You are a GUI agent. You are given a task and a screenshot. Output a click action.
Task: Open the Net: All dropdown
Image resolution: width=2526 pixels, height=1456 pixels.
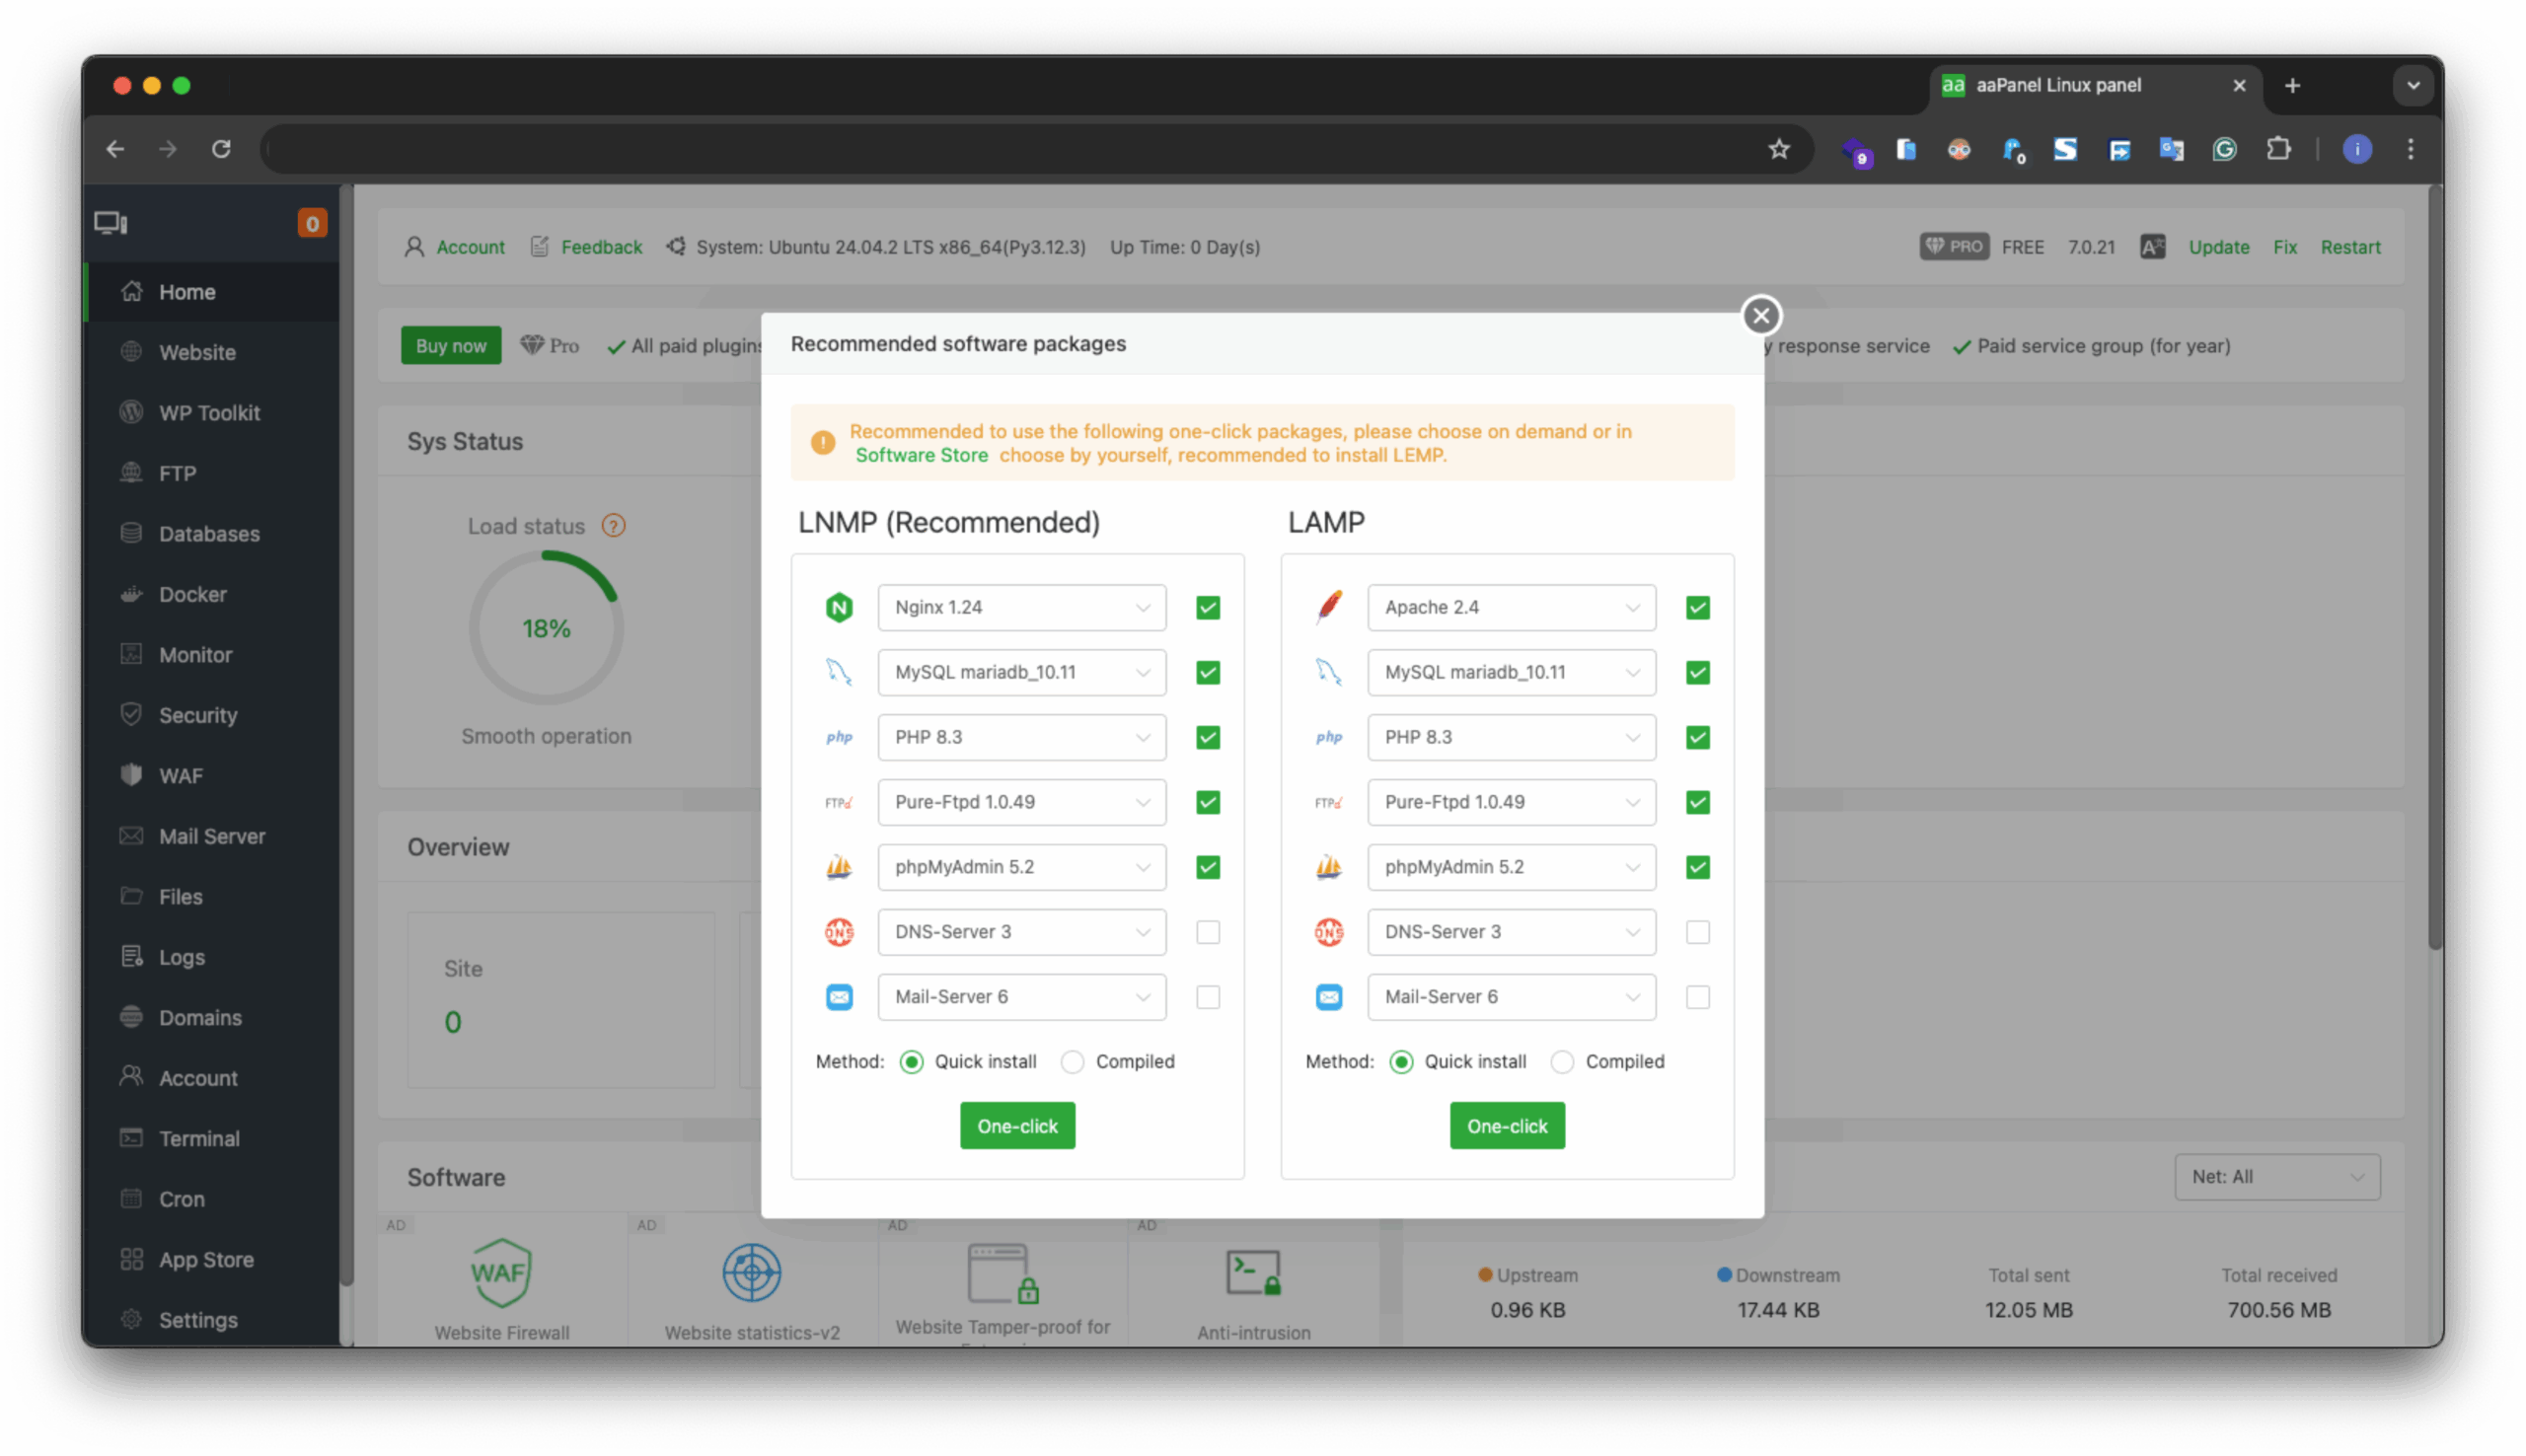click(x=2276, y=1177)
